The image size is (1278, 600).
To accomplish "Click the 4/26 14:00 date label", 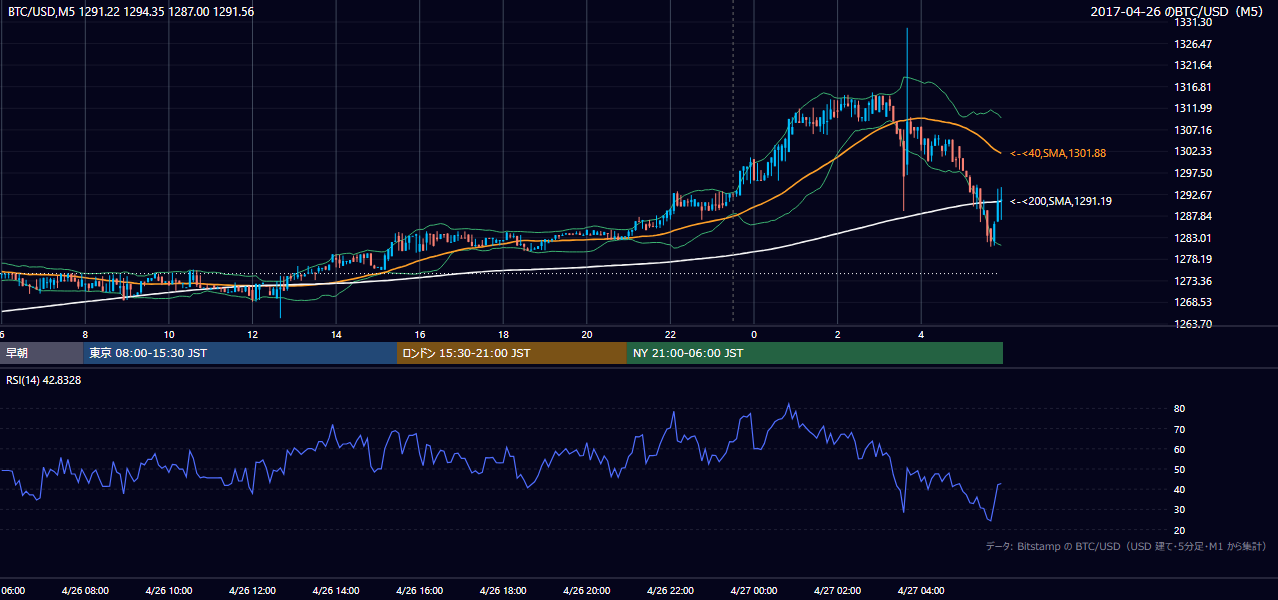I will point(336,591).
